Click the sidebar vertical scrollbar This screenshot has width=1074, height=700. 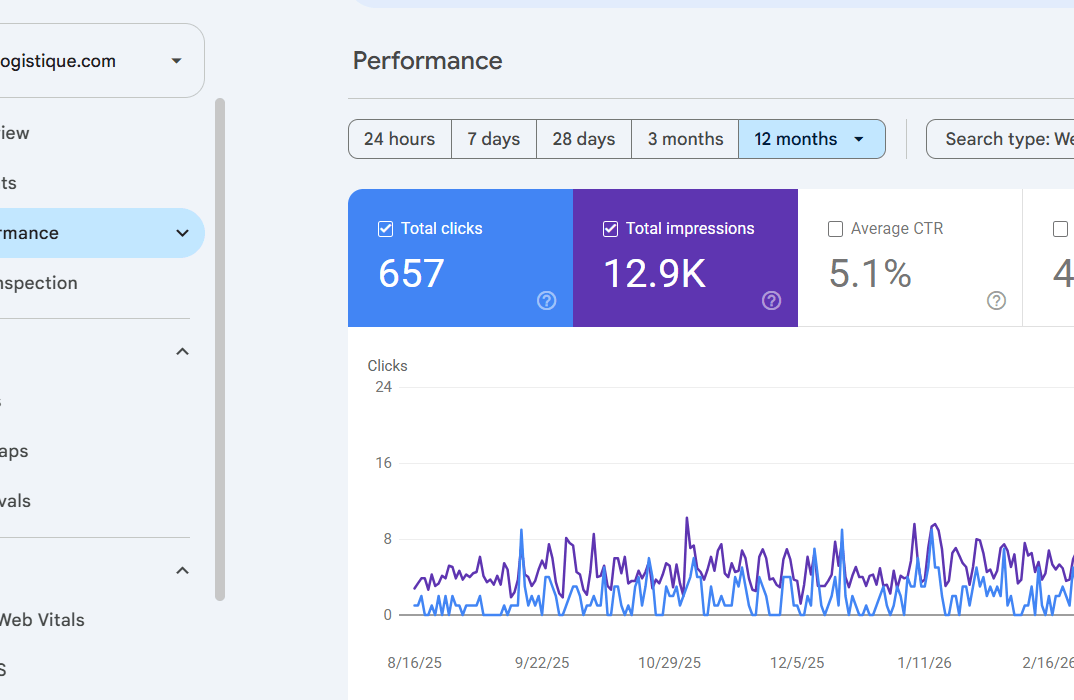click(220, 349)
